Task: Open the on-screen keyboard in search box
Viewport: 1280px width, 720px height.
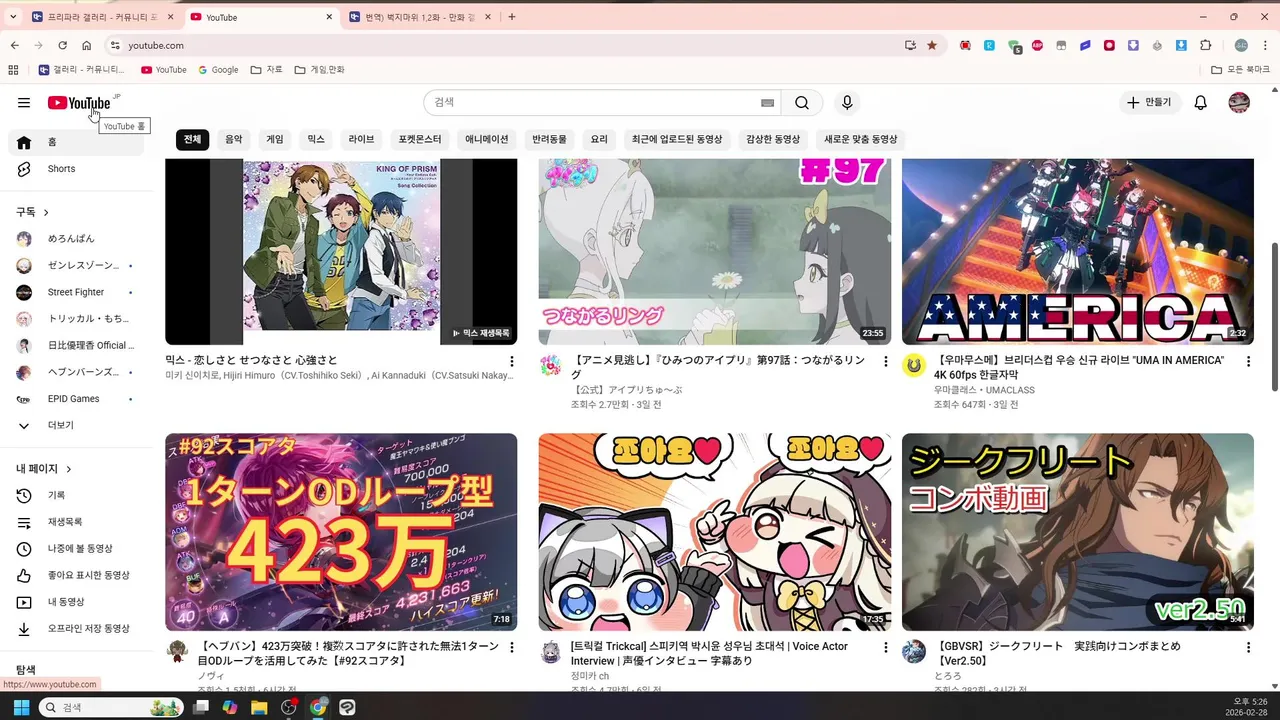Action: tap(767, 103)
